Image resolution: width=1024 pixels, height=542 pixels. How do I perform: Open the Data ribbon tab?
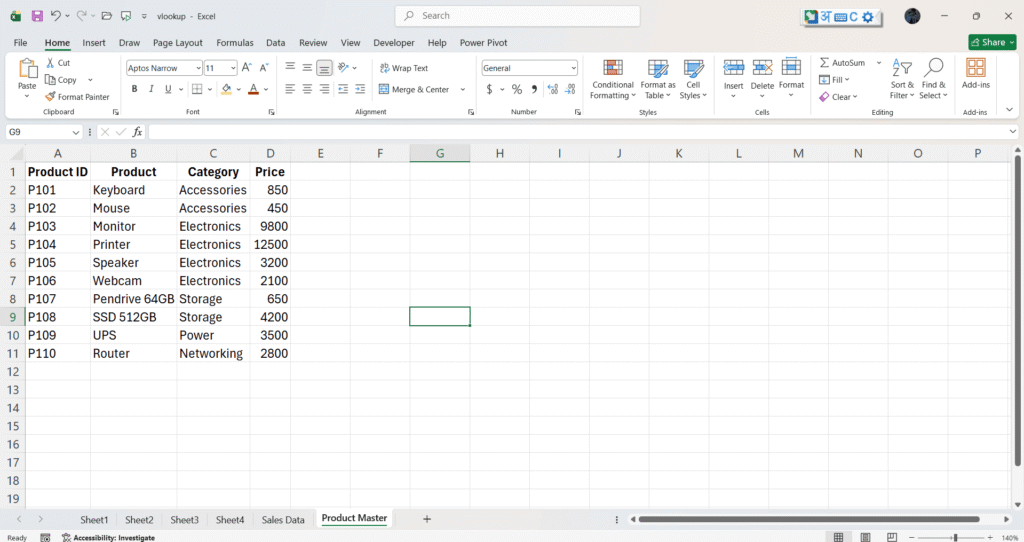pyautogui.click(x=276, y=42)
